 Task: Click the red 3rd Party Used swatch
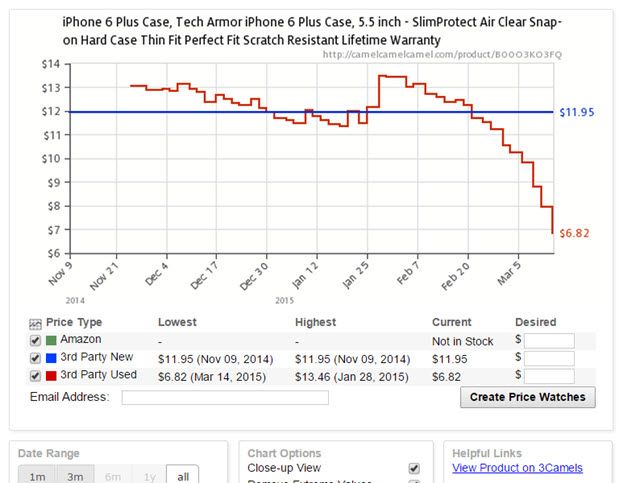[x=51, y=375]
